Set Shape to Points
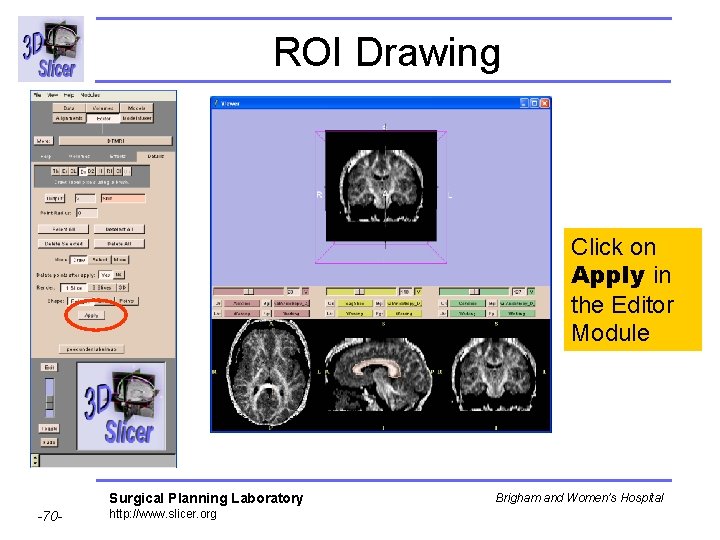The width and height of the screenshot is (720, 540). (126, 301)
